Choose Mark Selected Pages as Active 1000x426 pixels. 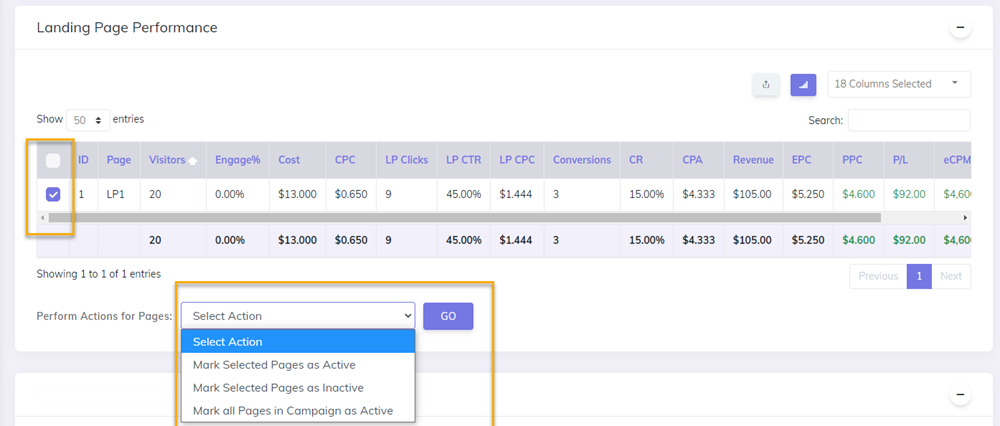pos(298,365)
